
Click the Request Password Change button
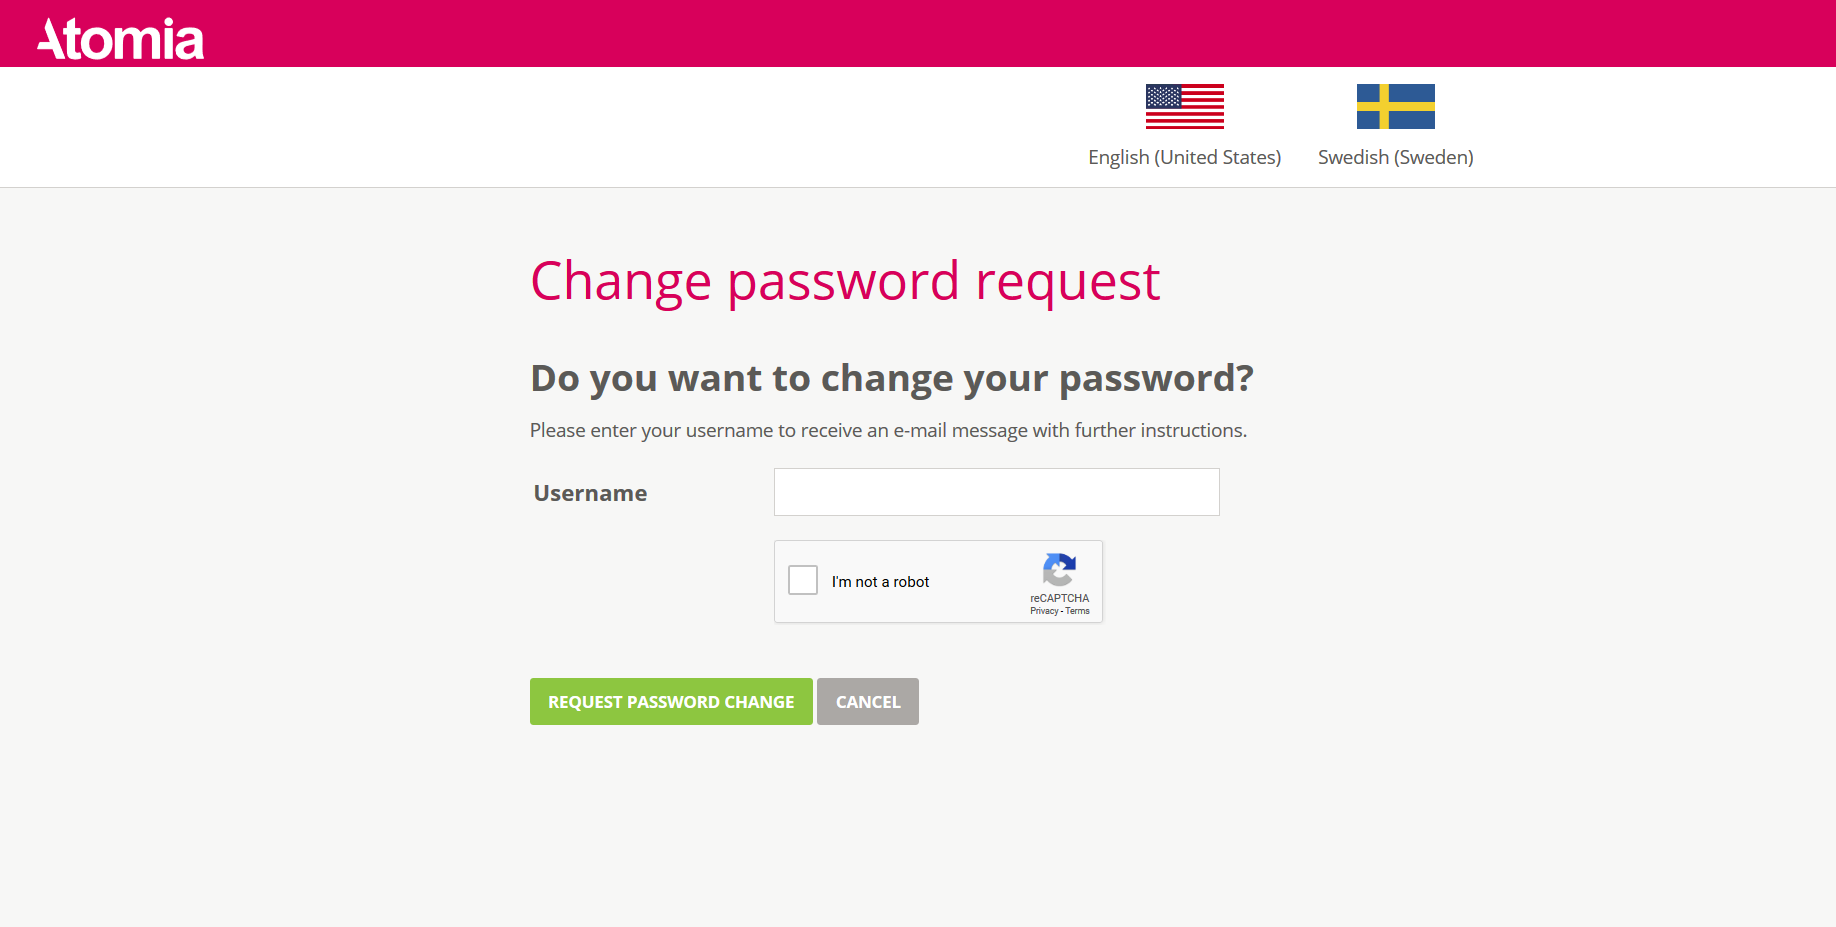click(x=671, y=701)
